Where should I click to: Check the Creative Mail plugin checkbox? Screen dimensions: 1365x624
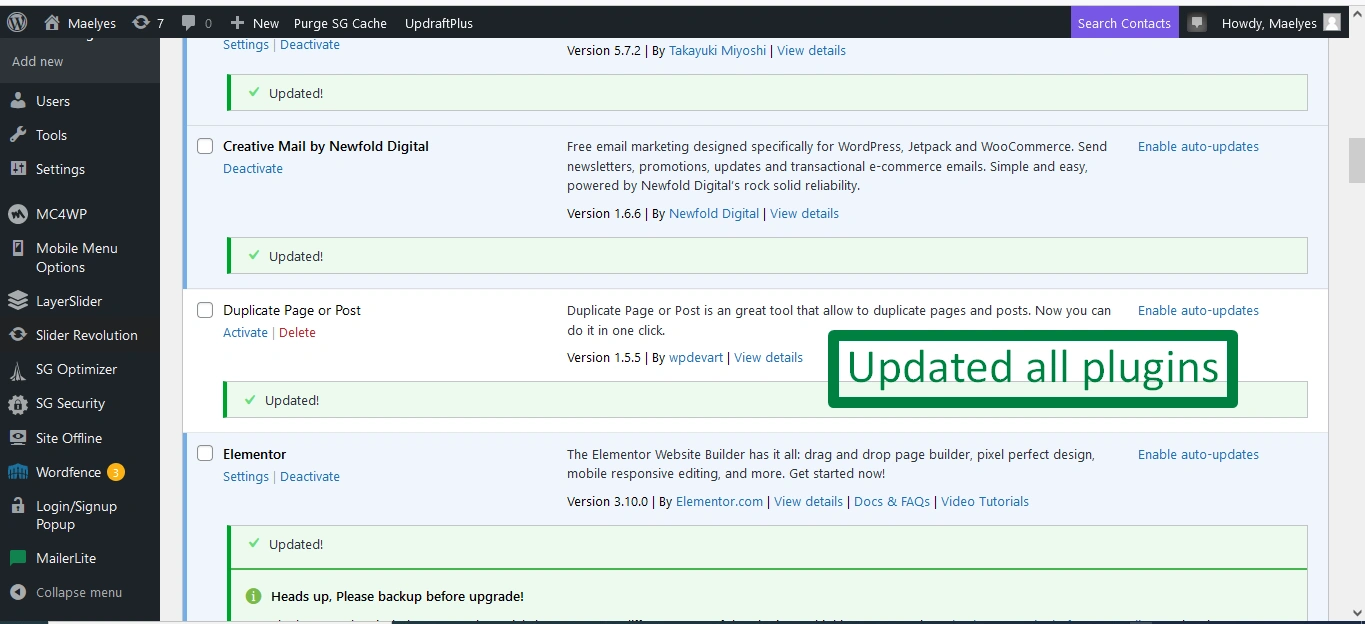coord(205,146)
